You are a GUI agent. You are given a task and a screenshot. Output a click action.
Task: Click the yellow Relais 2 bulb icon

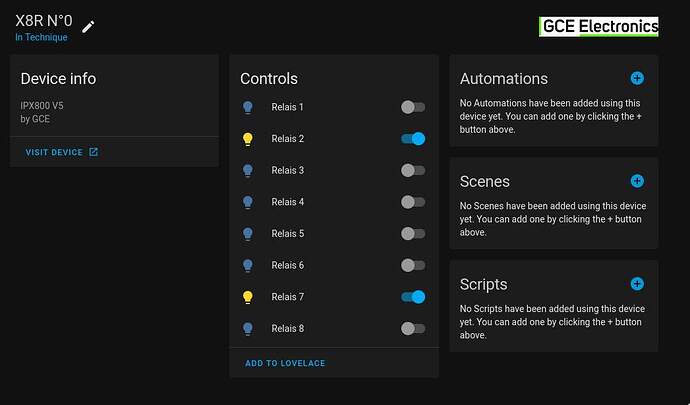[x=248, y=139]
